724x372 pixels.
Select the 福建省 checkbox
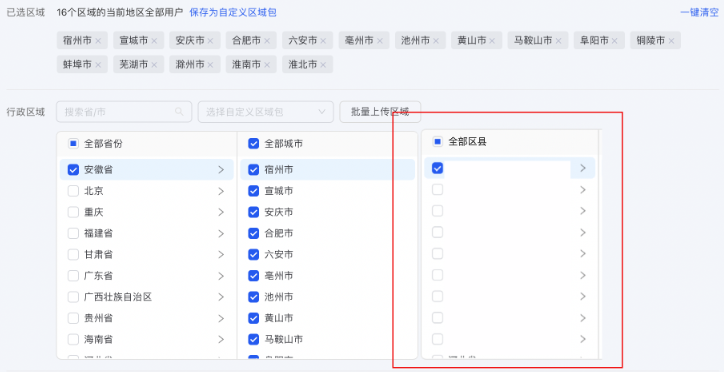[x=73, y=234]
